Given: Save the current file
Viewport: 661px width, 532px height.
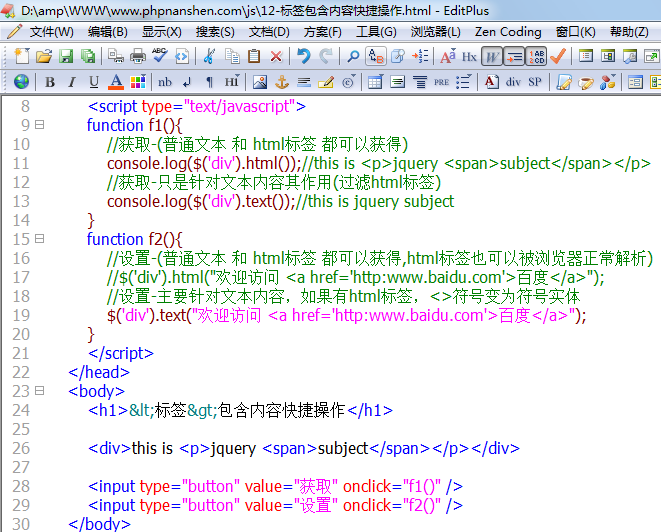Looking at the screenshot, I should pos(66,56).
